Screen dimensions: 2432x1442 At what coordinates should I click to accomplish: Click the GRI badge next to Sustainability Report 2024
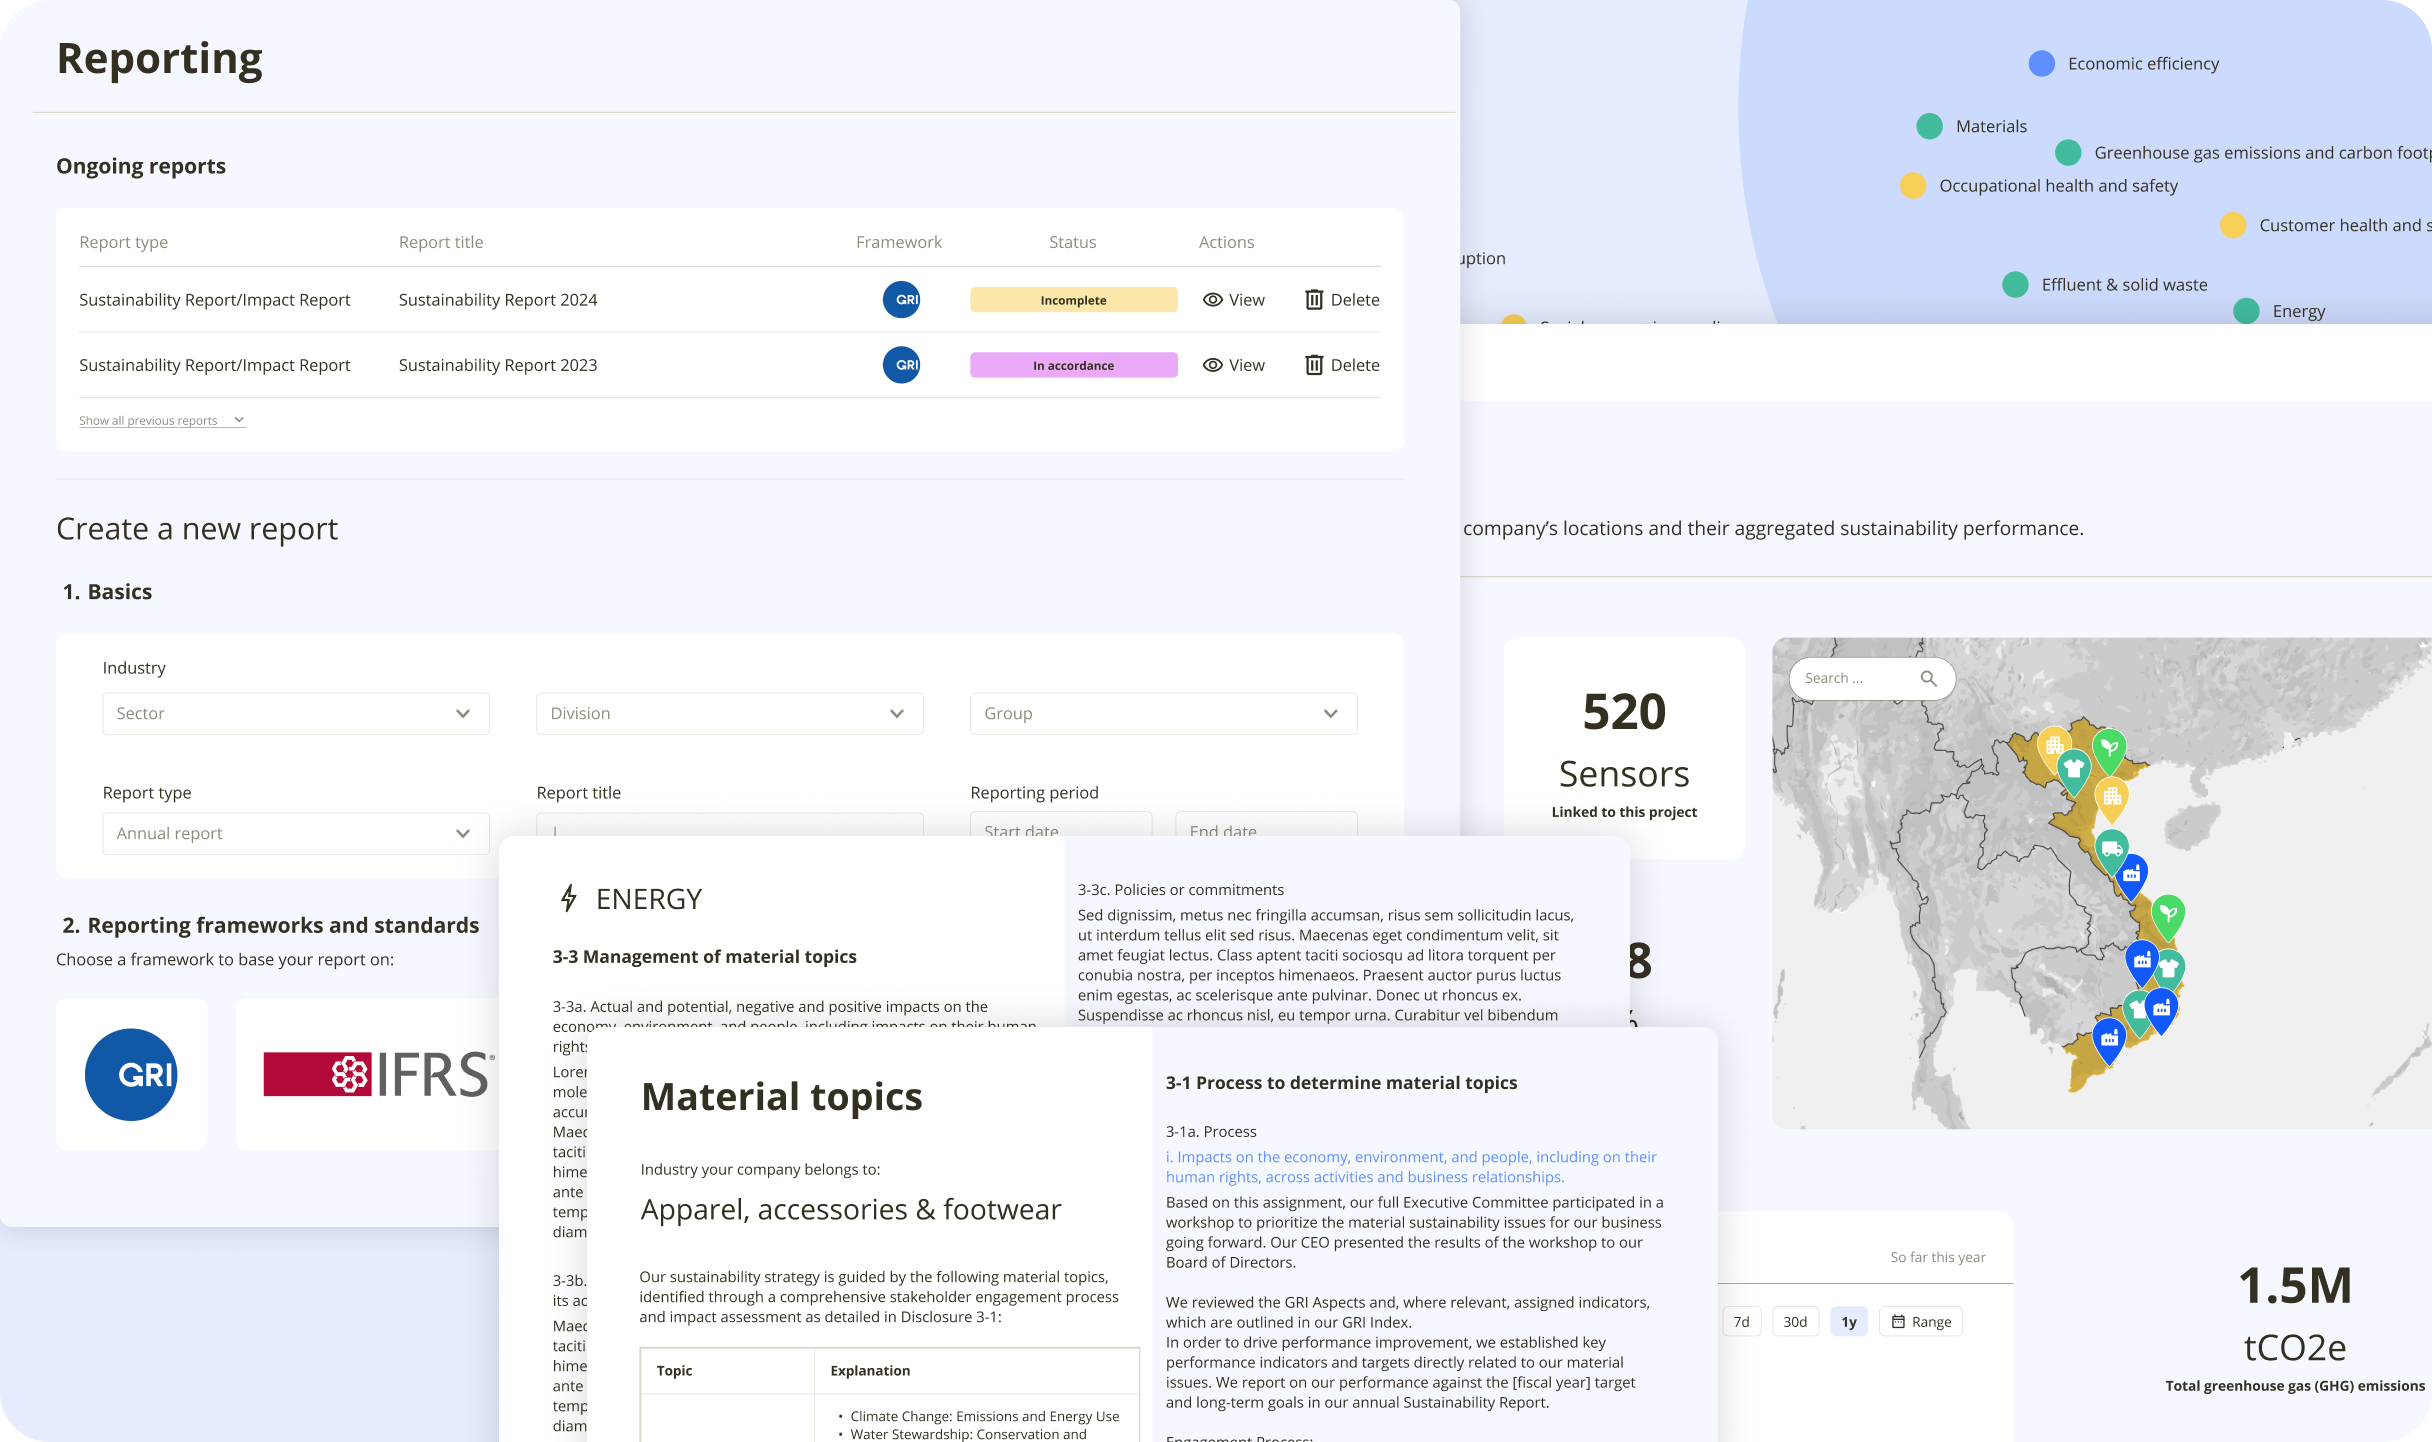click(x=900, y=299)
